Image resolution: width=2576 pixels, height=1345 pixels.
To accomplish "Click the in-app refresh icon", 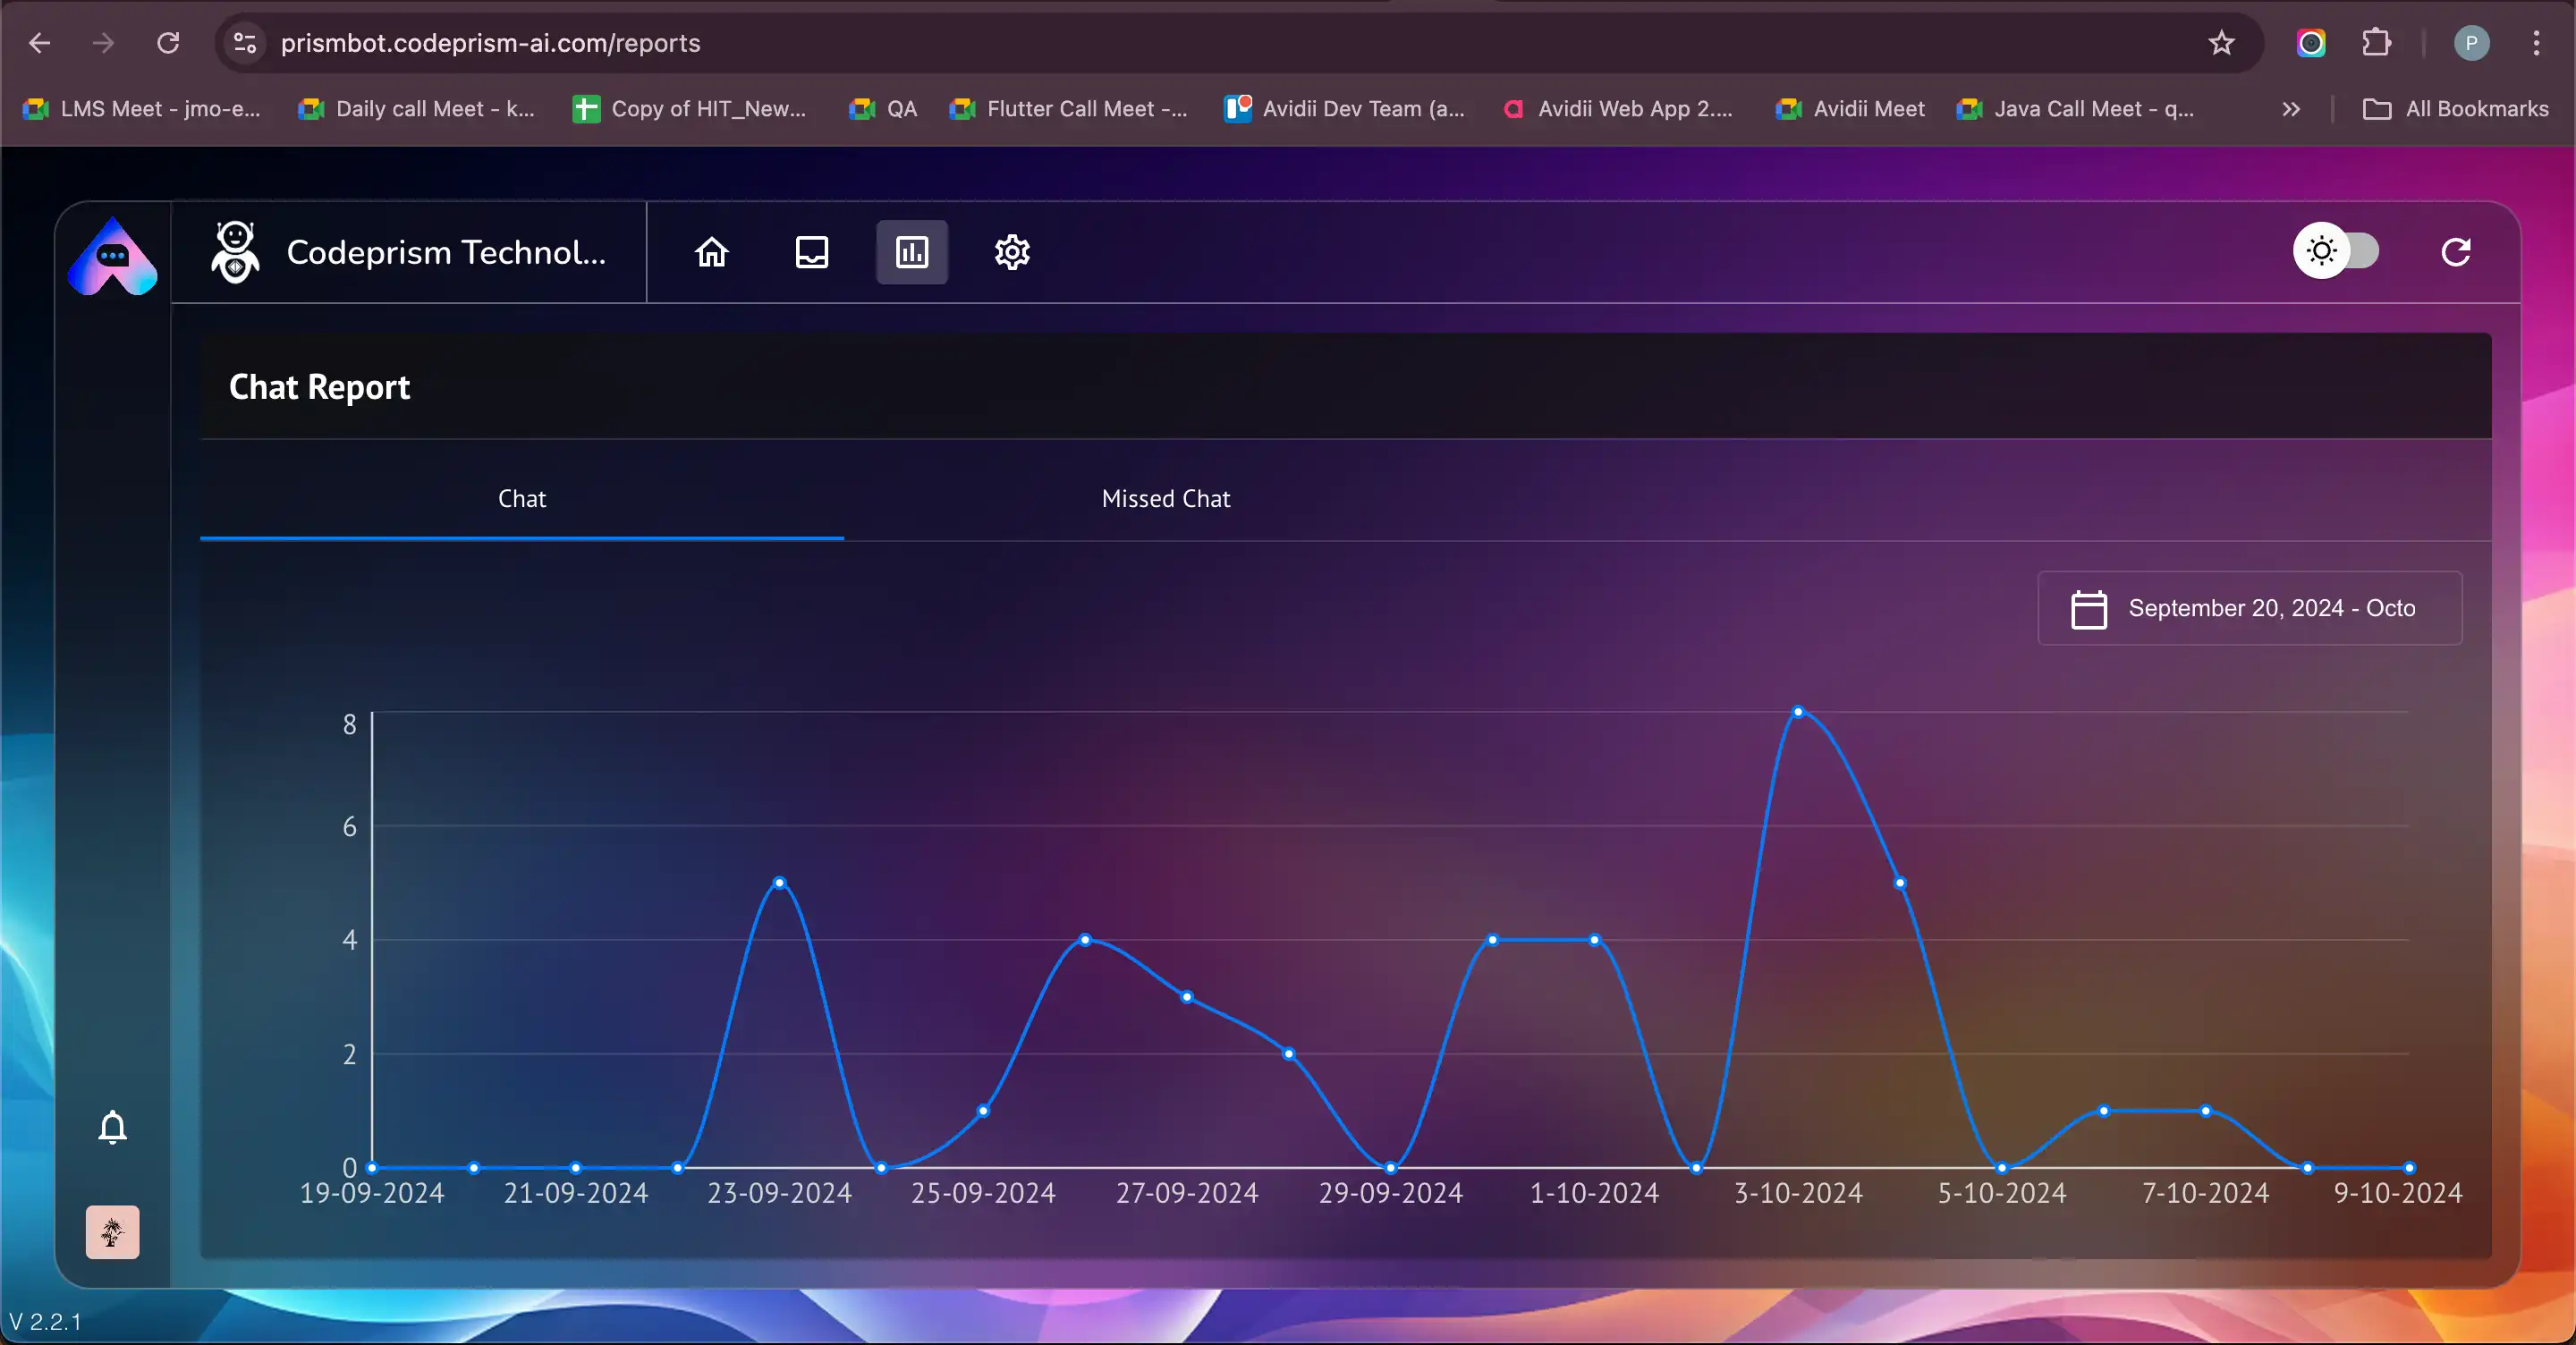I will pyautogui.click(x=2456, y=252).
